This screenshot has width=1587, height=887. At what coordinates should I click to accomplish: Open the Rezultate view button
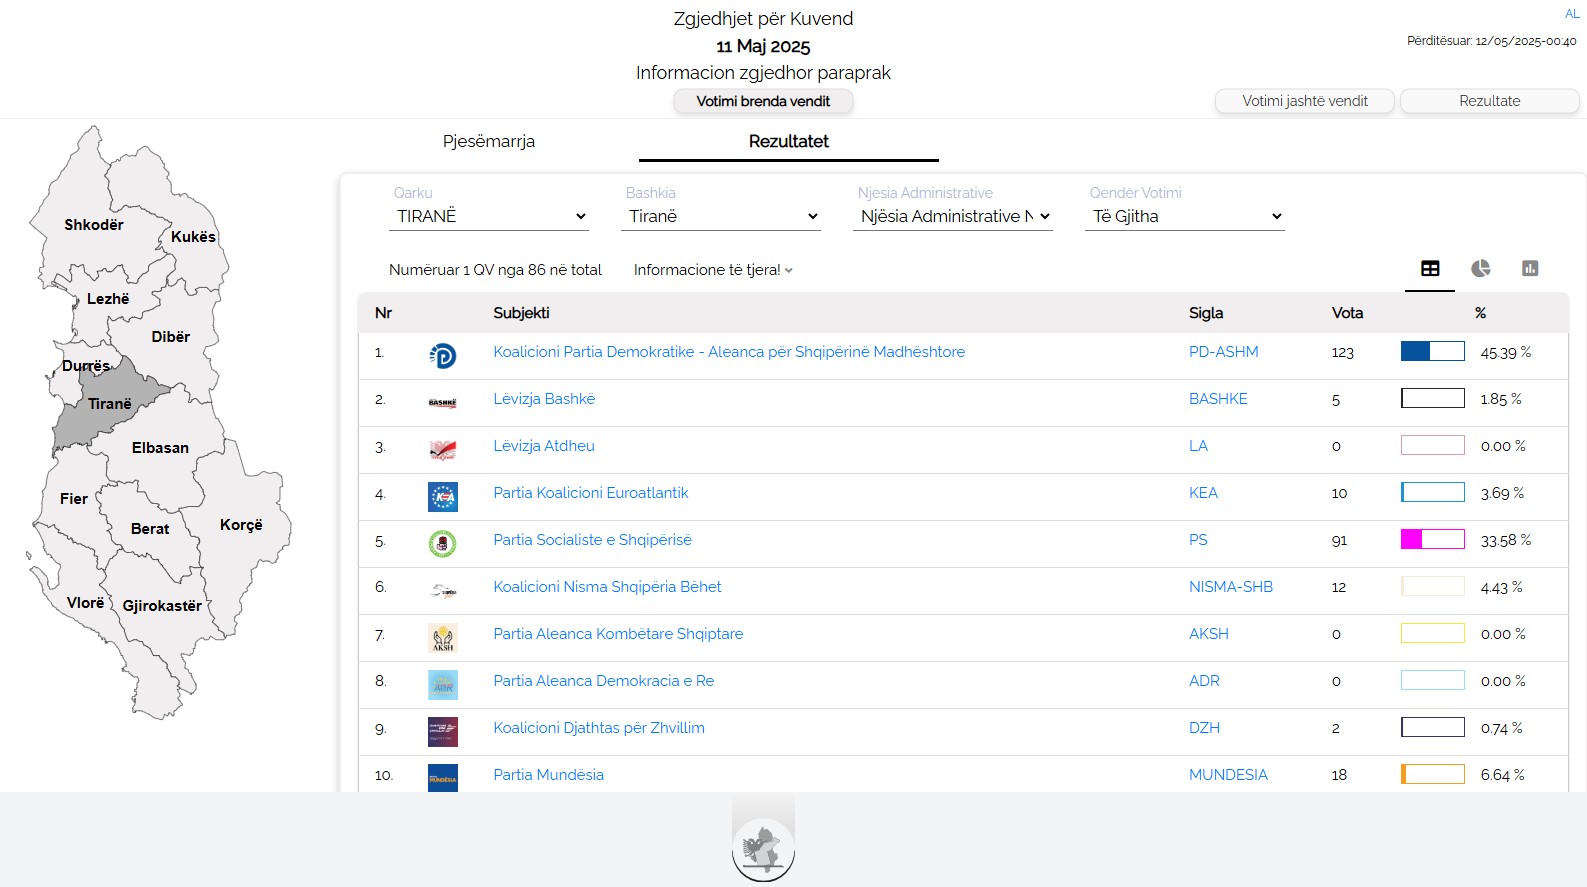1489,101
